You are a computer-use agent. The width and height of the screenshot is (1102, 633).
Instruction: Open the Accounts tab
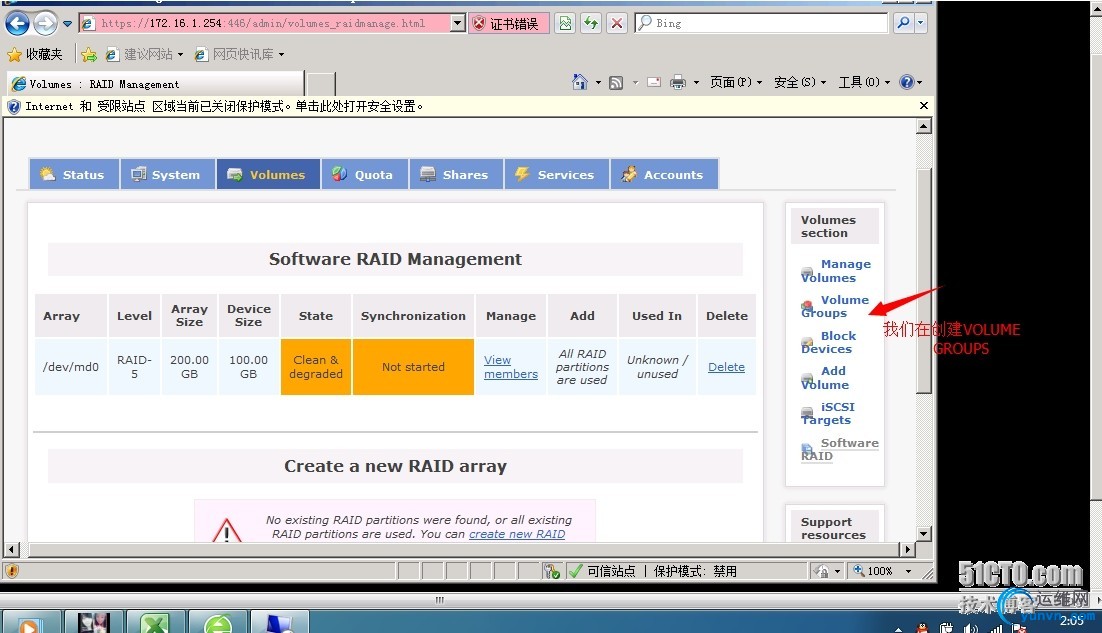coord(664,174)
